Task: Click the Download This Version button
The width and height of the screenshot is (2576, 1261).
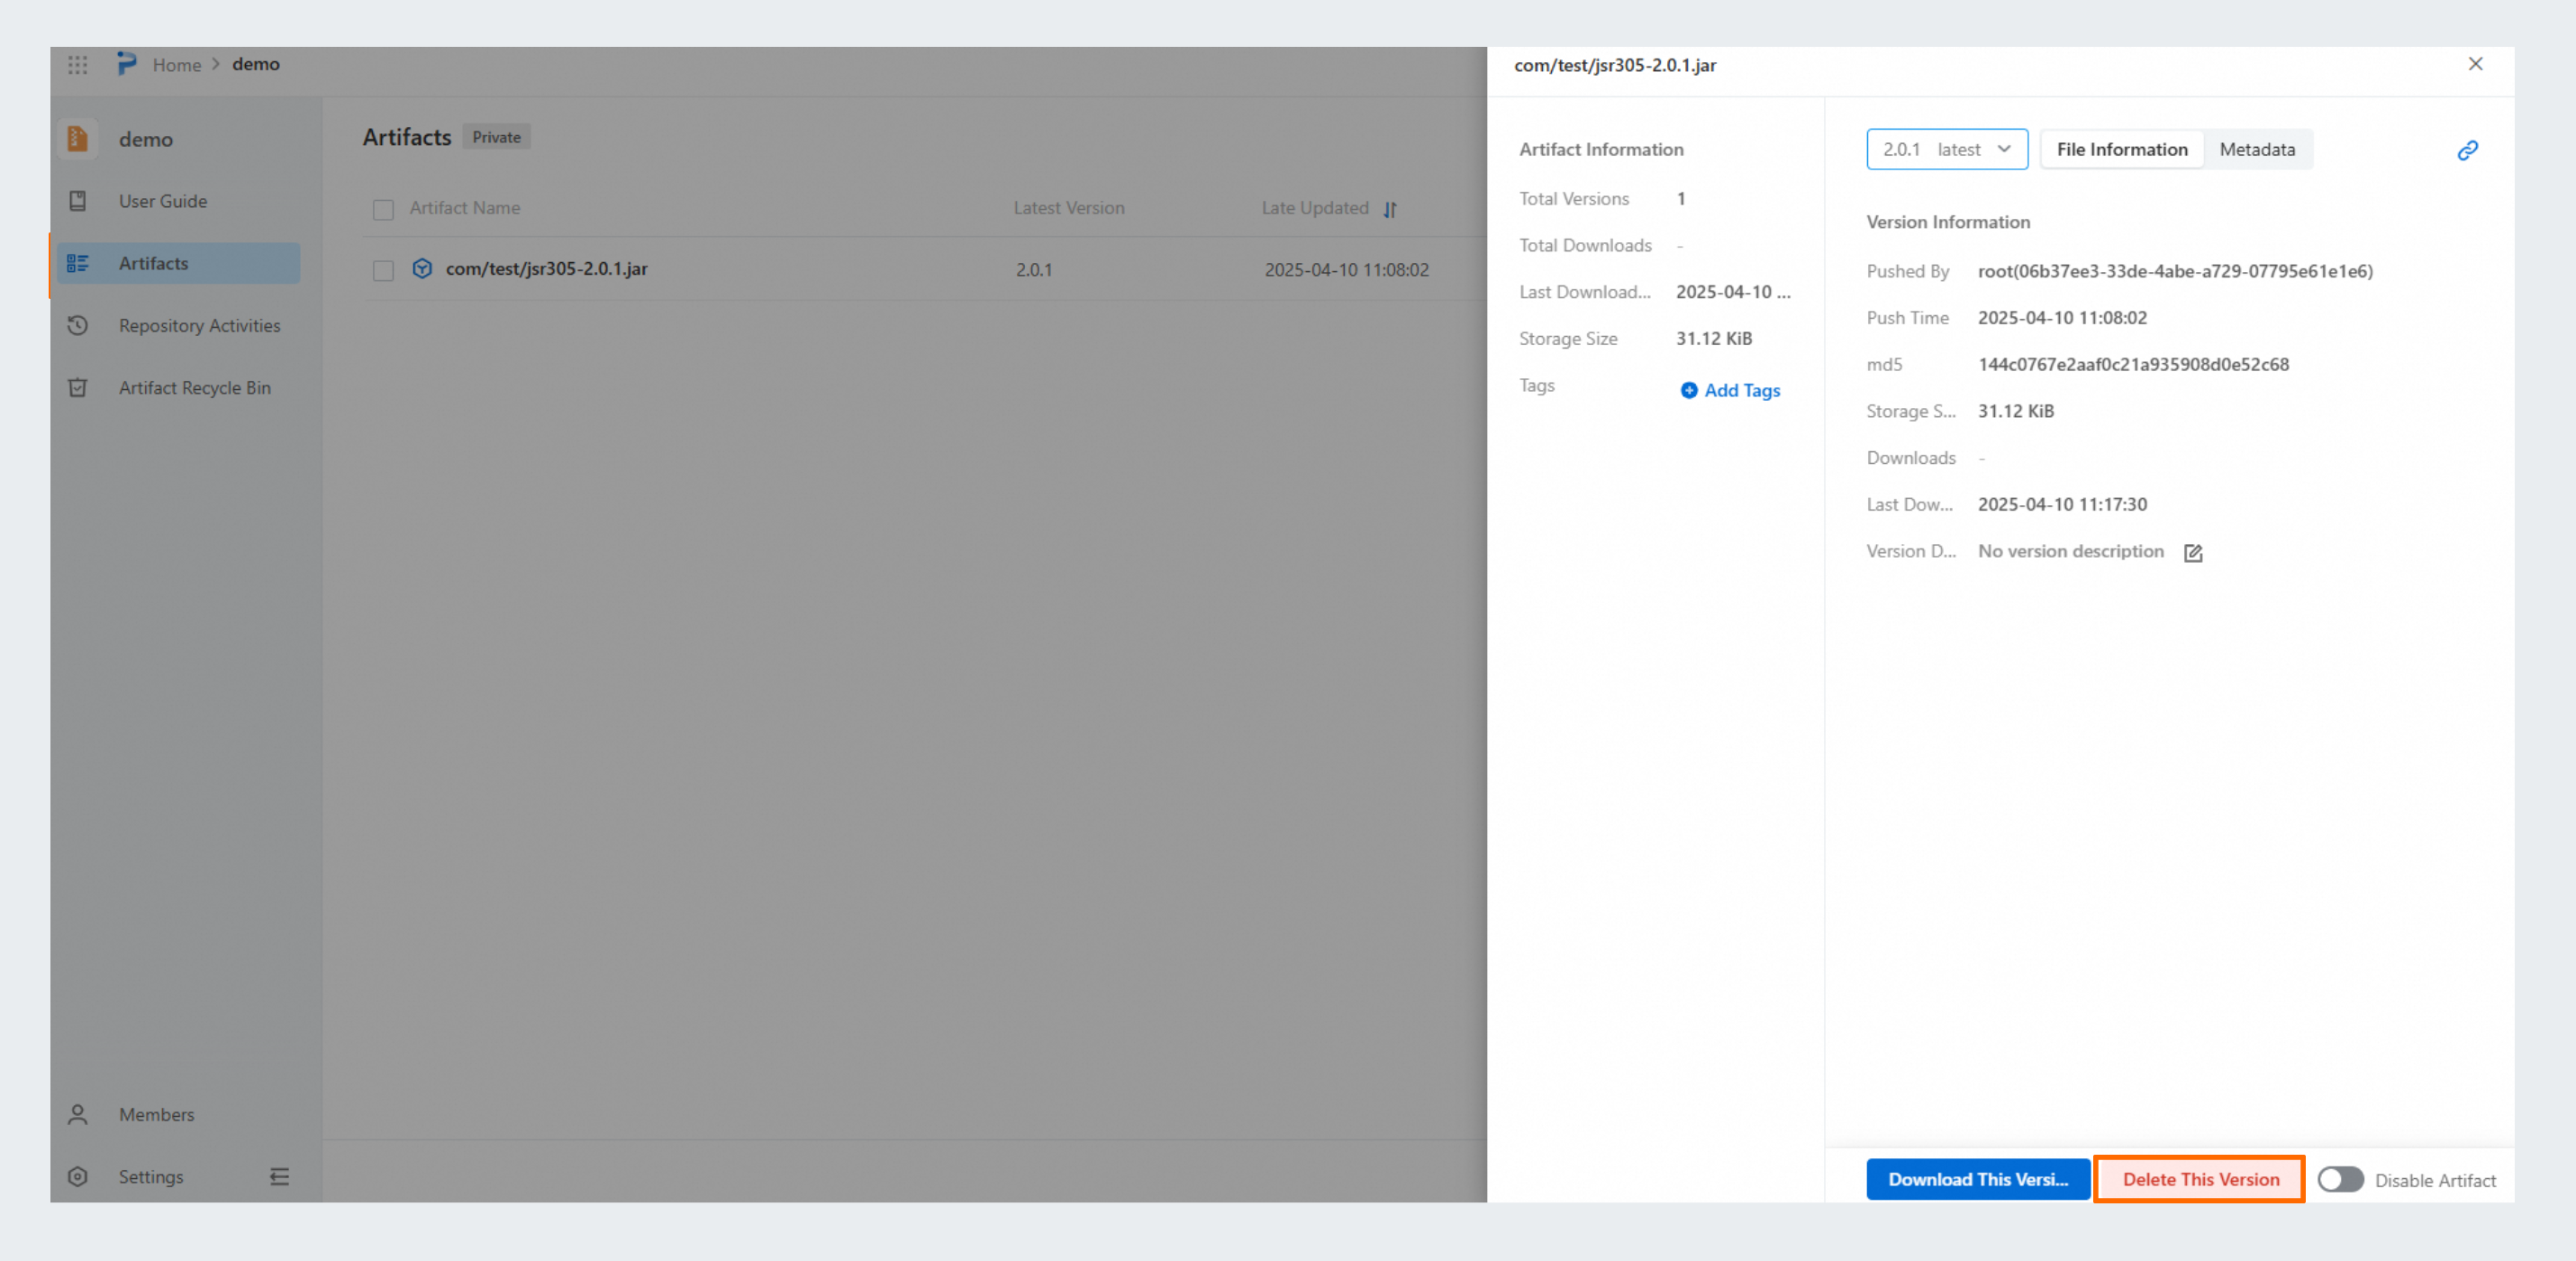Action: click(1977, 1180)
